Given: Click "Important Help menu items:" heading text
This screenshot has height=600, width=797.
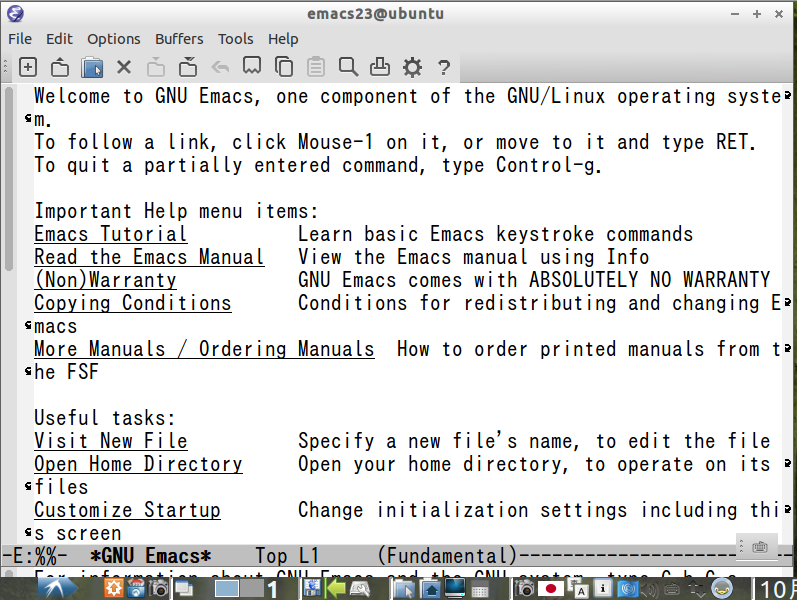Looking at the screenshot, I should coord(176,212).
